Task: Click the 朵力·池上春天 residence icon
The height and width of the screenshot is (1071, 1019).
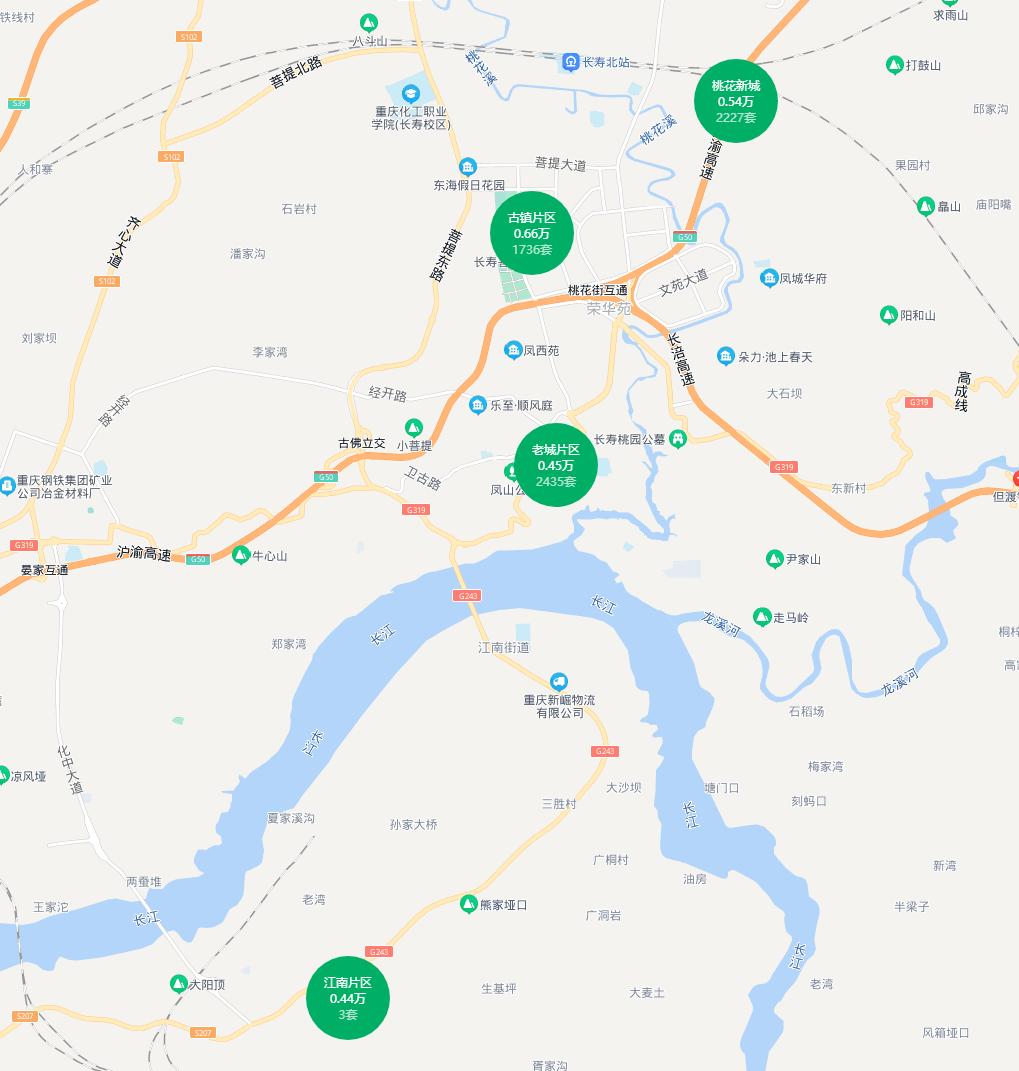Action: pyautogui.click(x=726, y=356)
